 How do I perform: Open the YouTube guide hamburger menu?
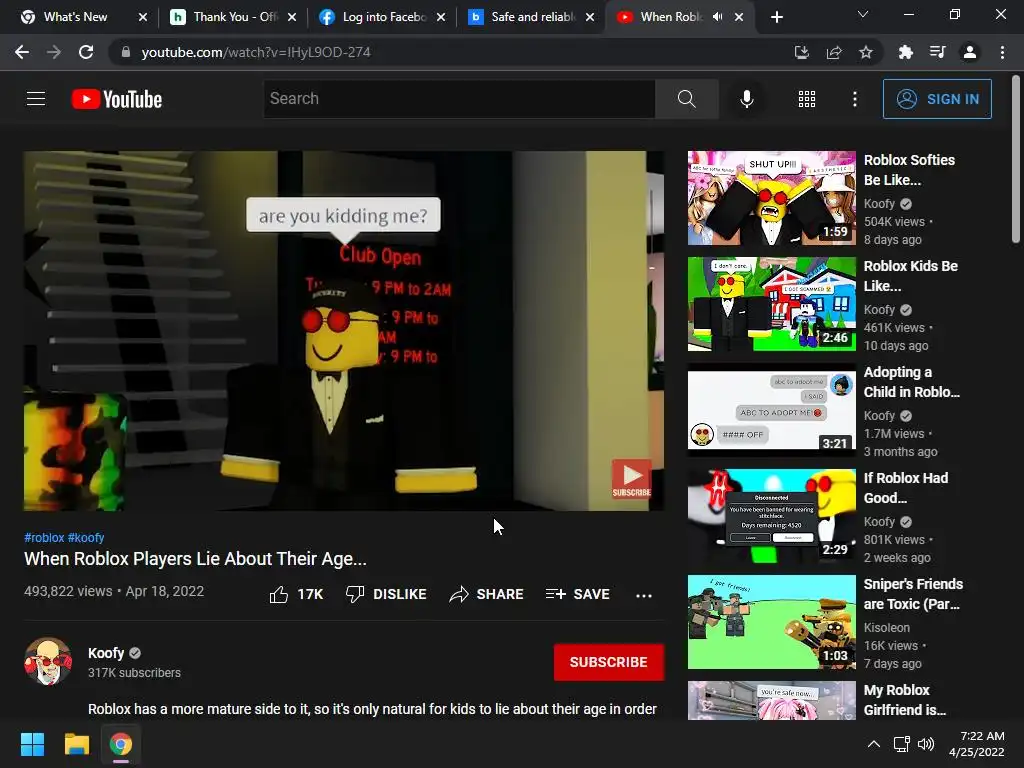pos(36,99)
